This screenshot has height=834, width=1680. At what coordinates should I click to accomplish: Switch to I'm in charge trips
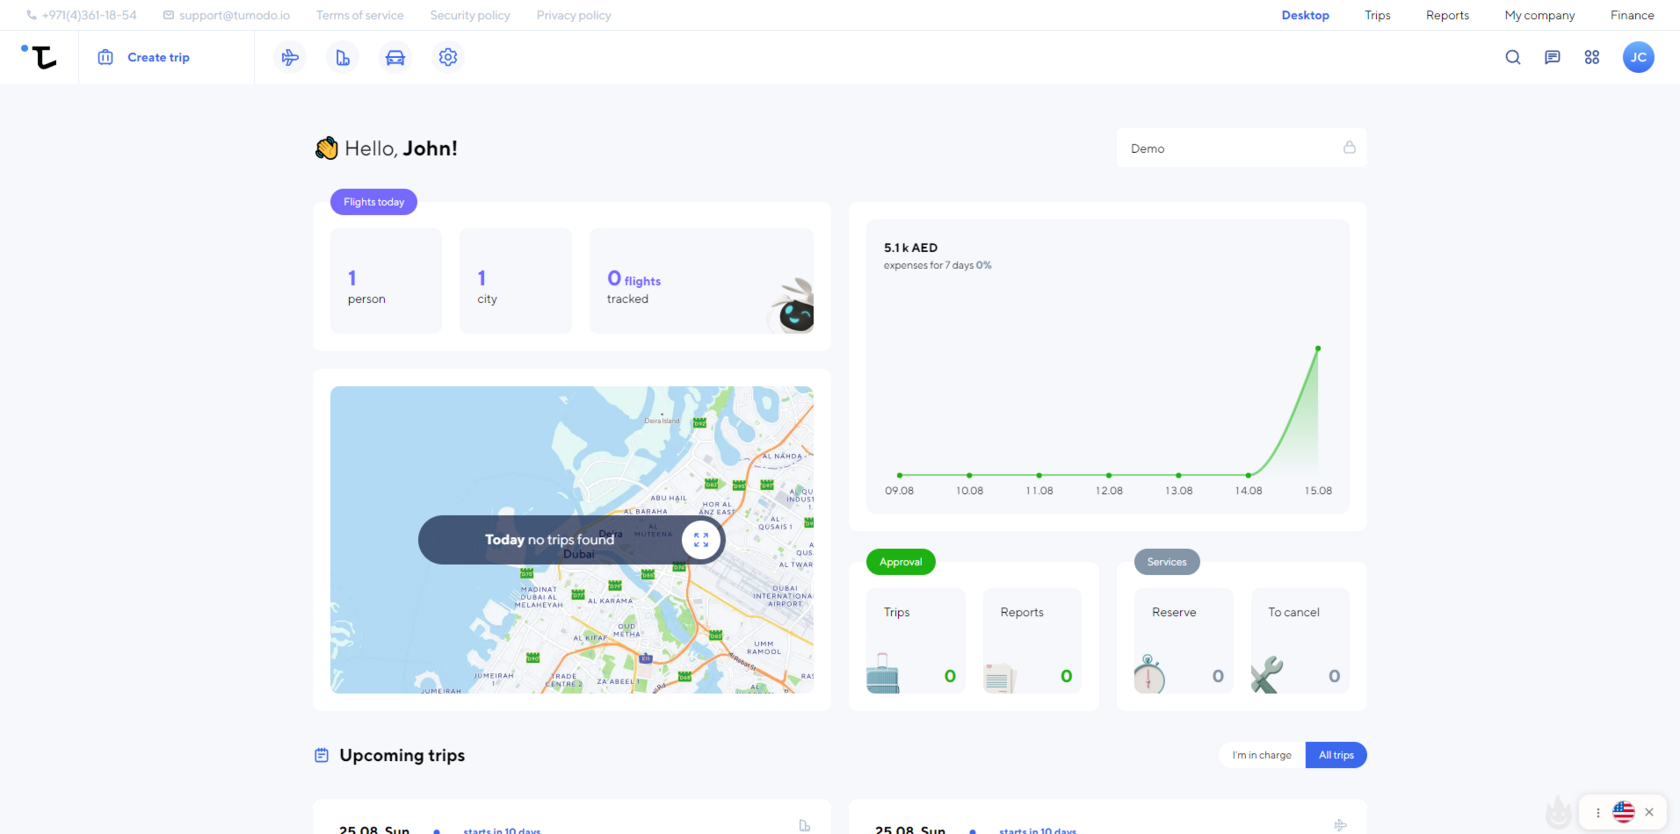(1261, 755)
